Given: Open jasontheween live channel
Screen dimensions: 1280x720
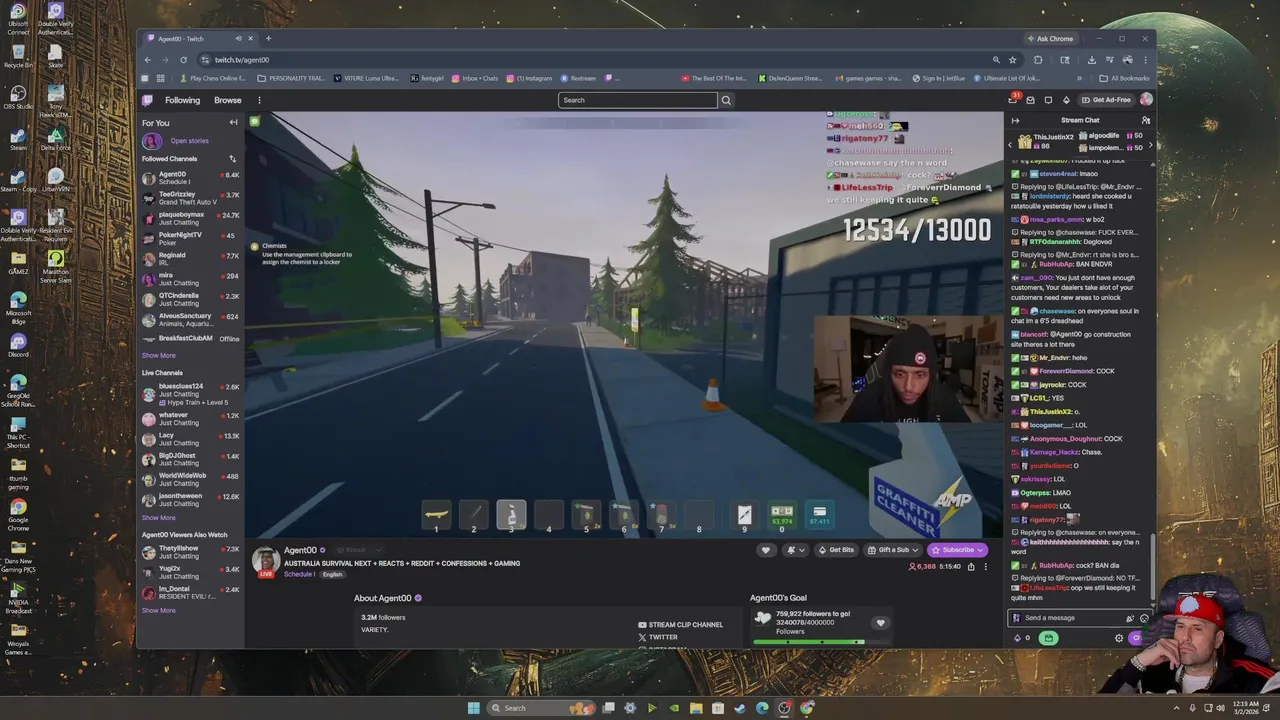Looking at the screenshot, I should 190,499.
